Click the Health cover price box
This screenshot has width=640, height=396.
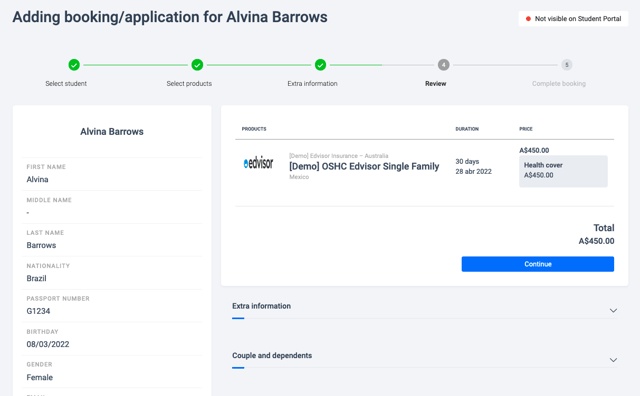click(563, 171)
